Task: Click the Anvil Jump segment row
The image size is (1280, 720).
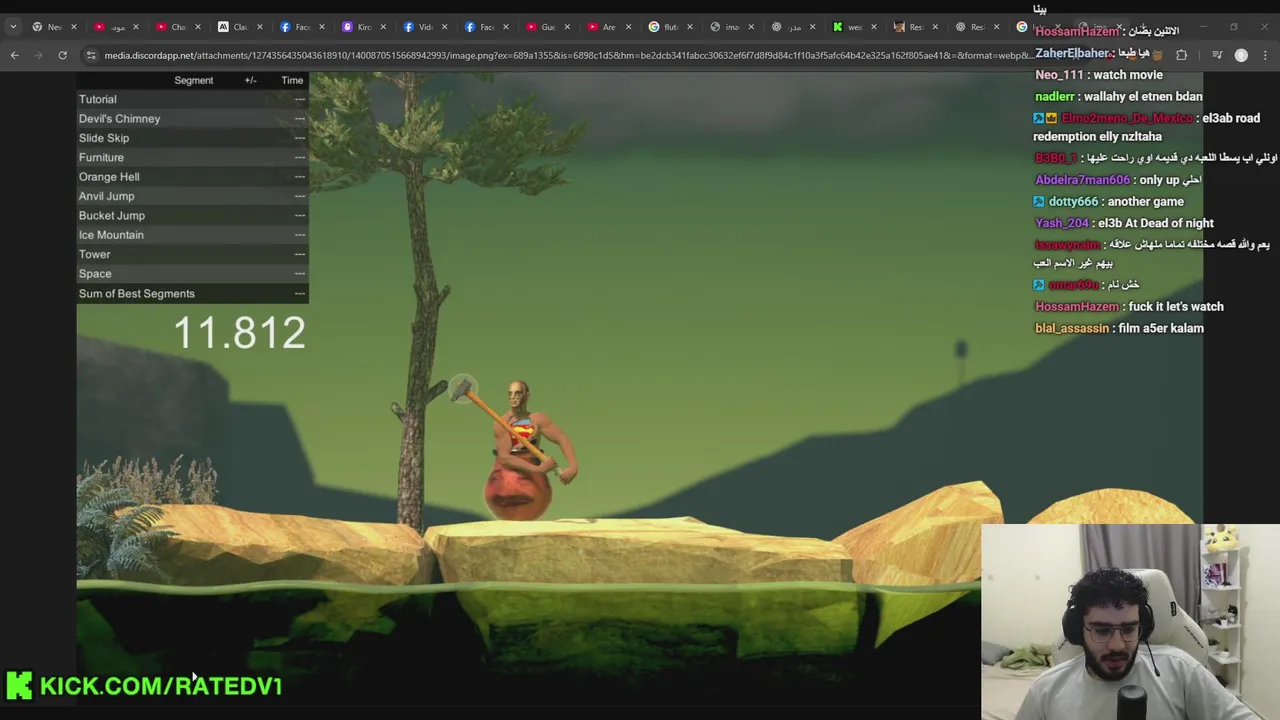Action: [x=192, y=196]
